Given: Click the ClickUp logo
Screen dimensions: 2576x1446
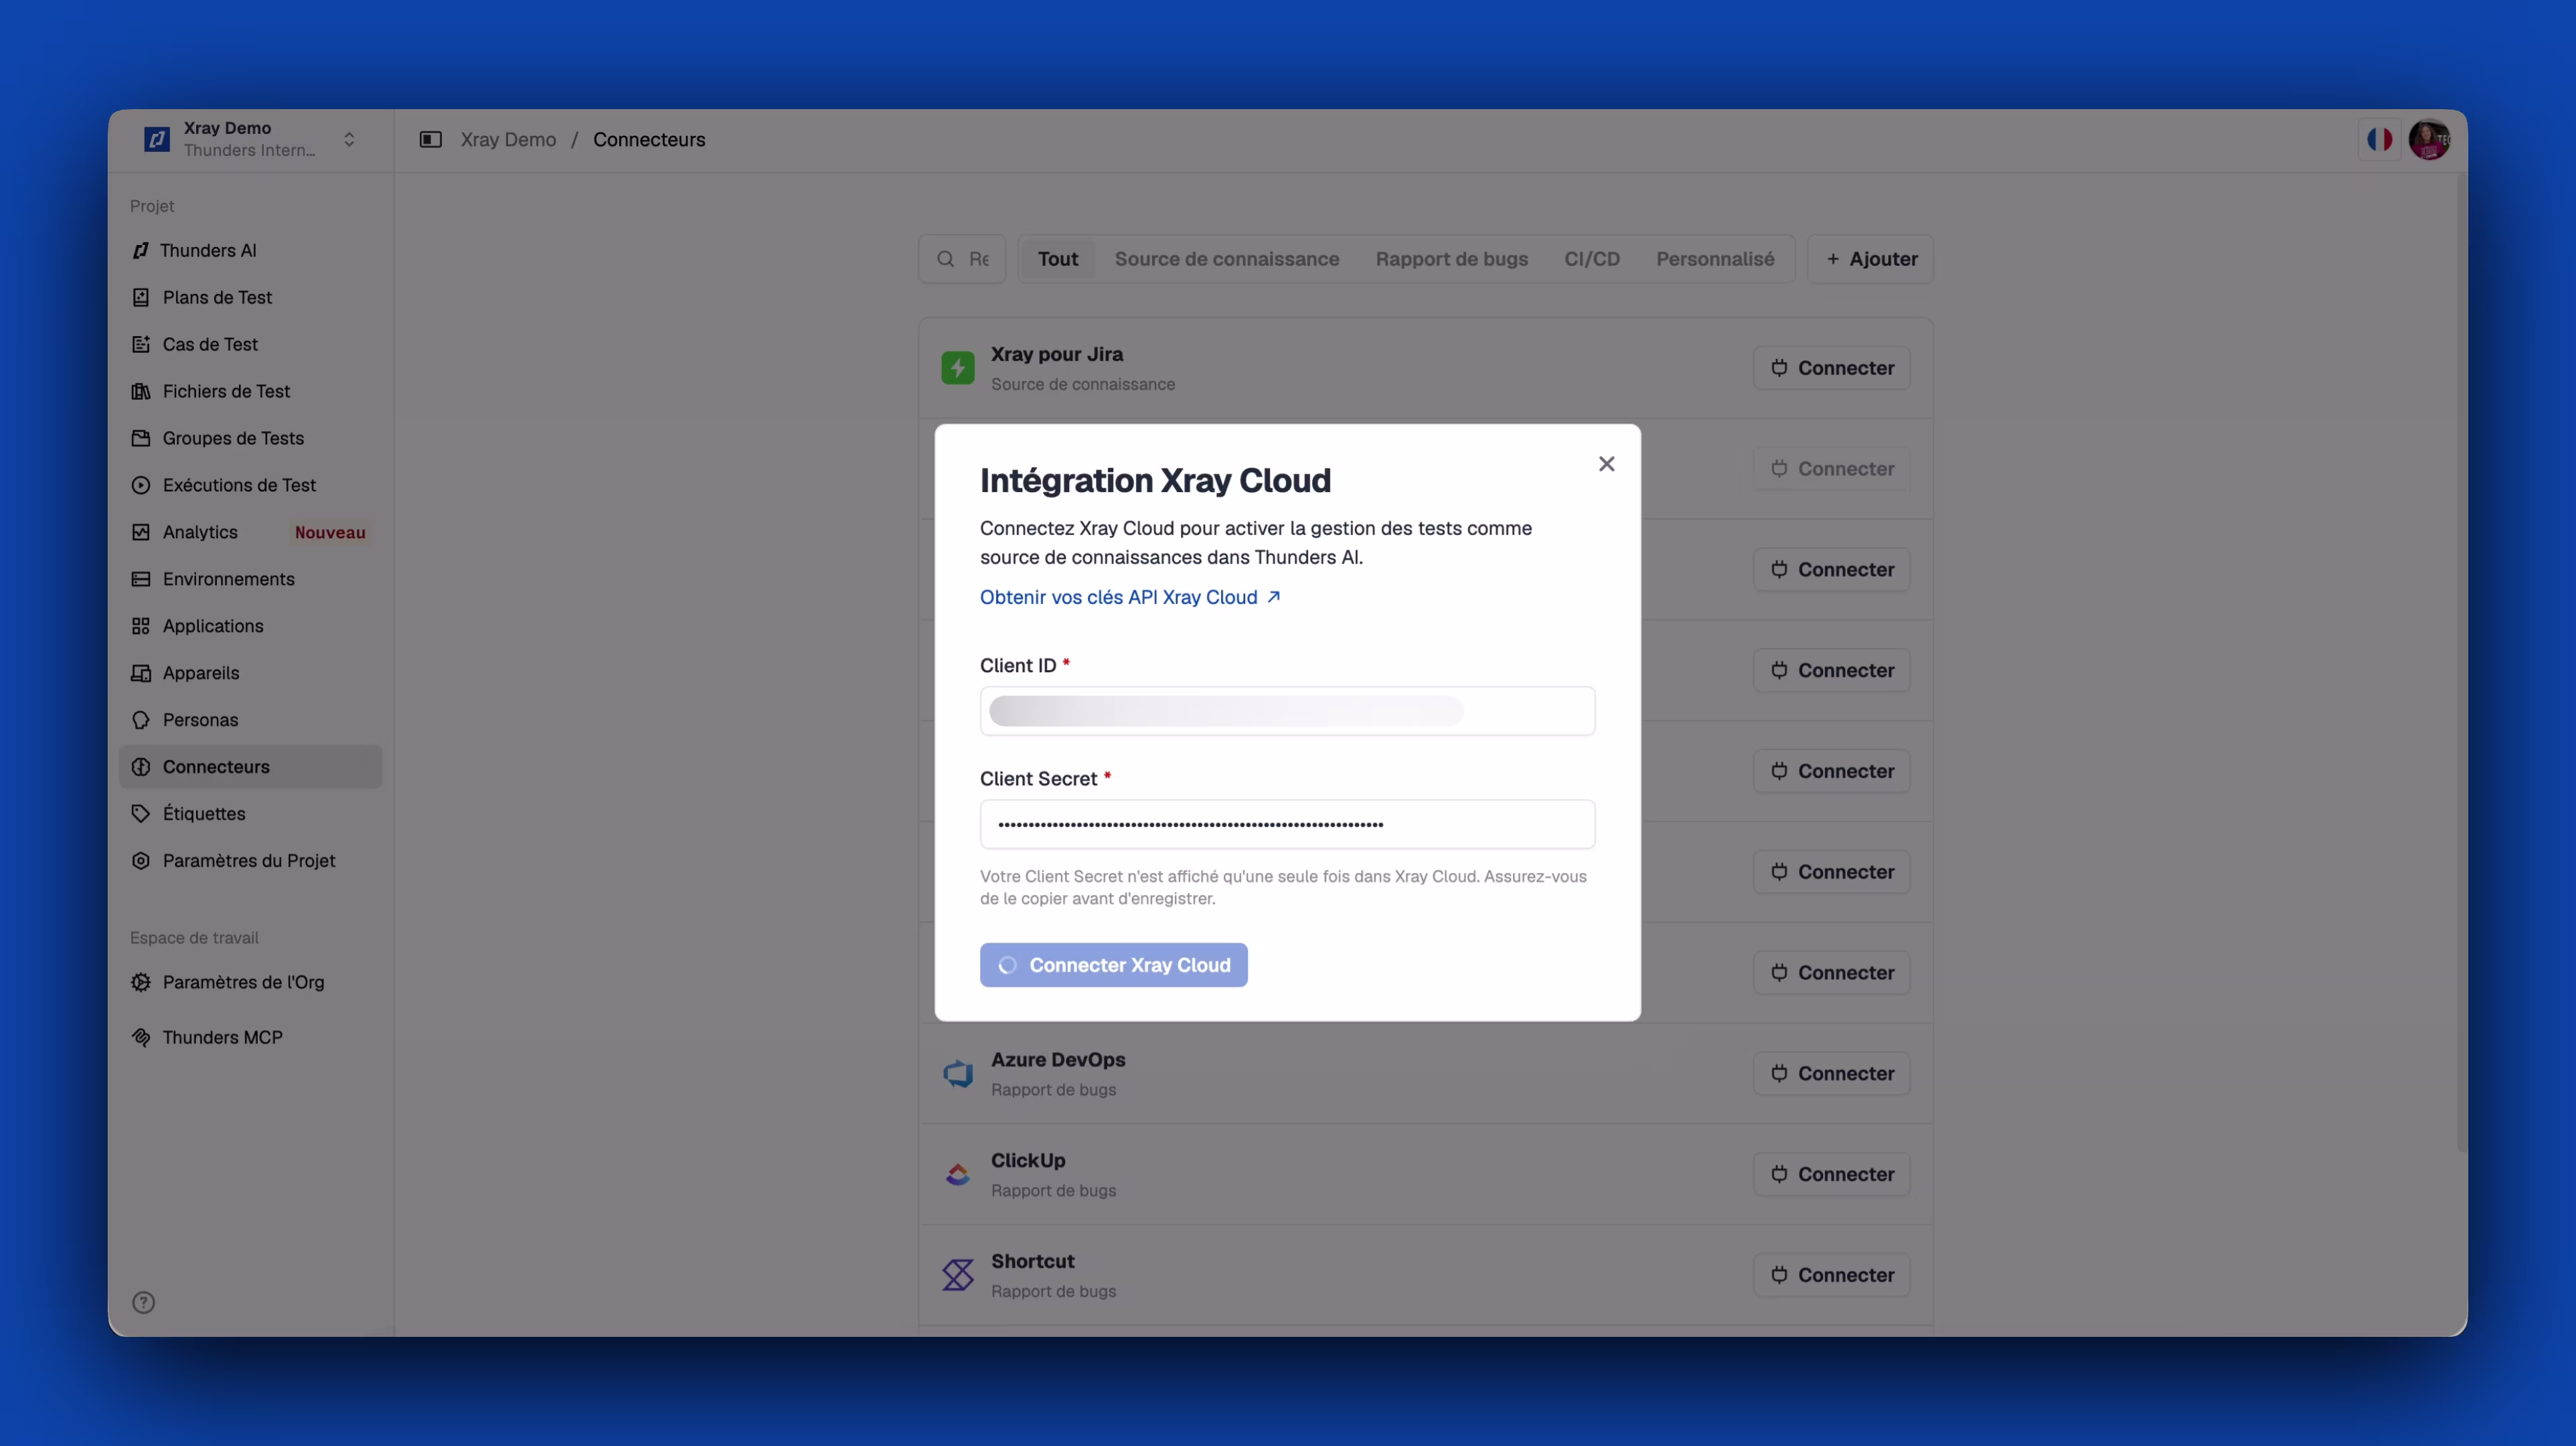Looking at the screenshot, I should pyautogui.click(x=958, y=1174).
